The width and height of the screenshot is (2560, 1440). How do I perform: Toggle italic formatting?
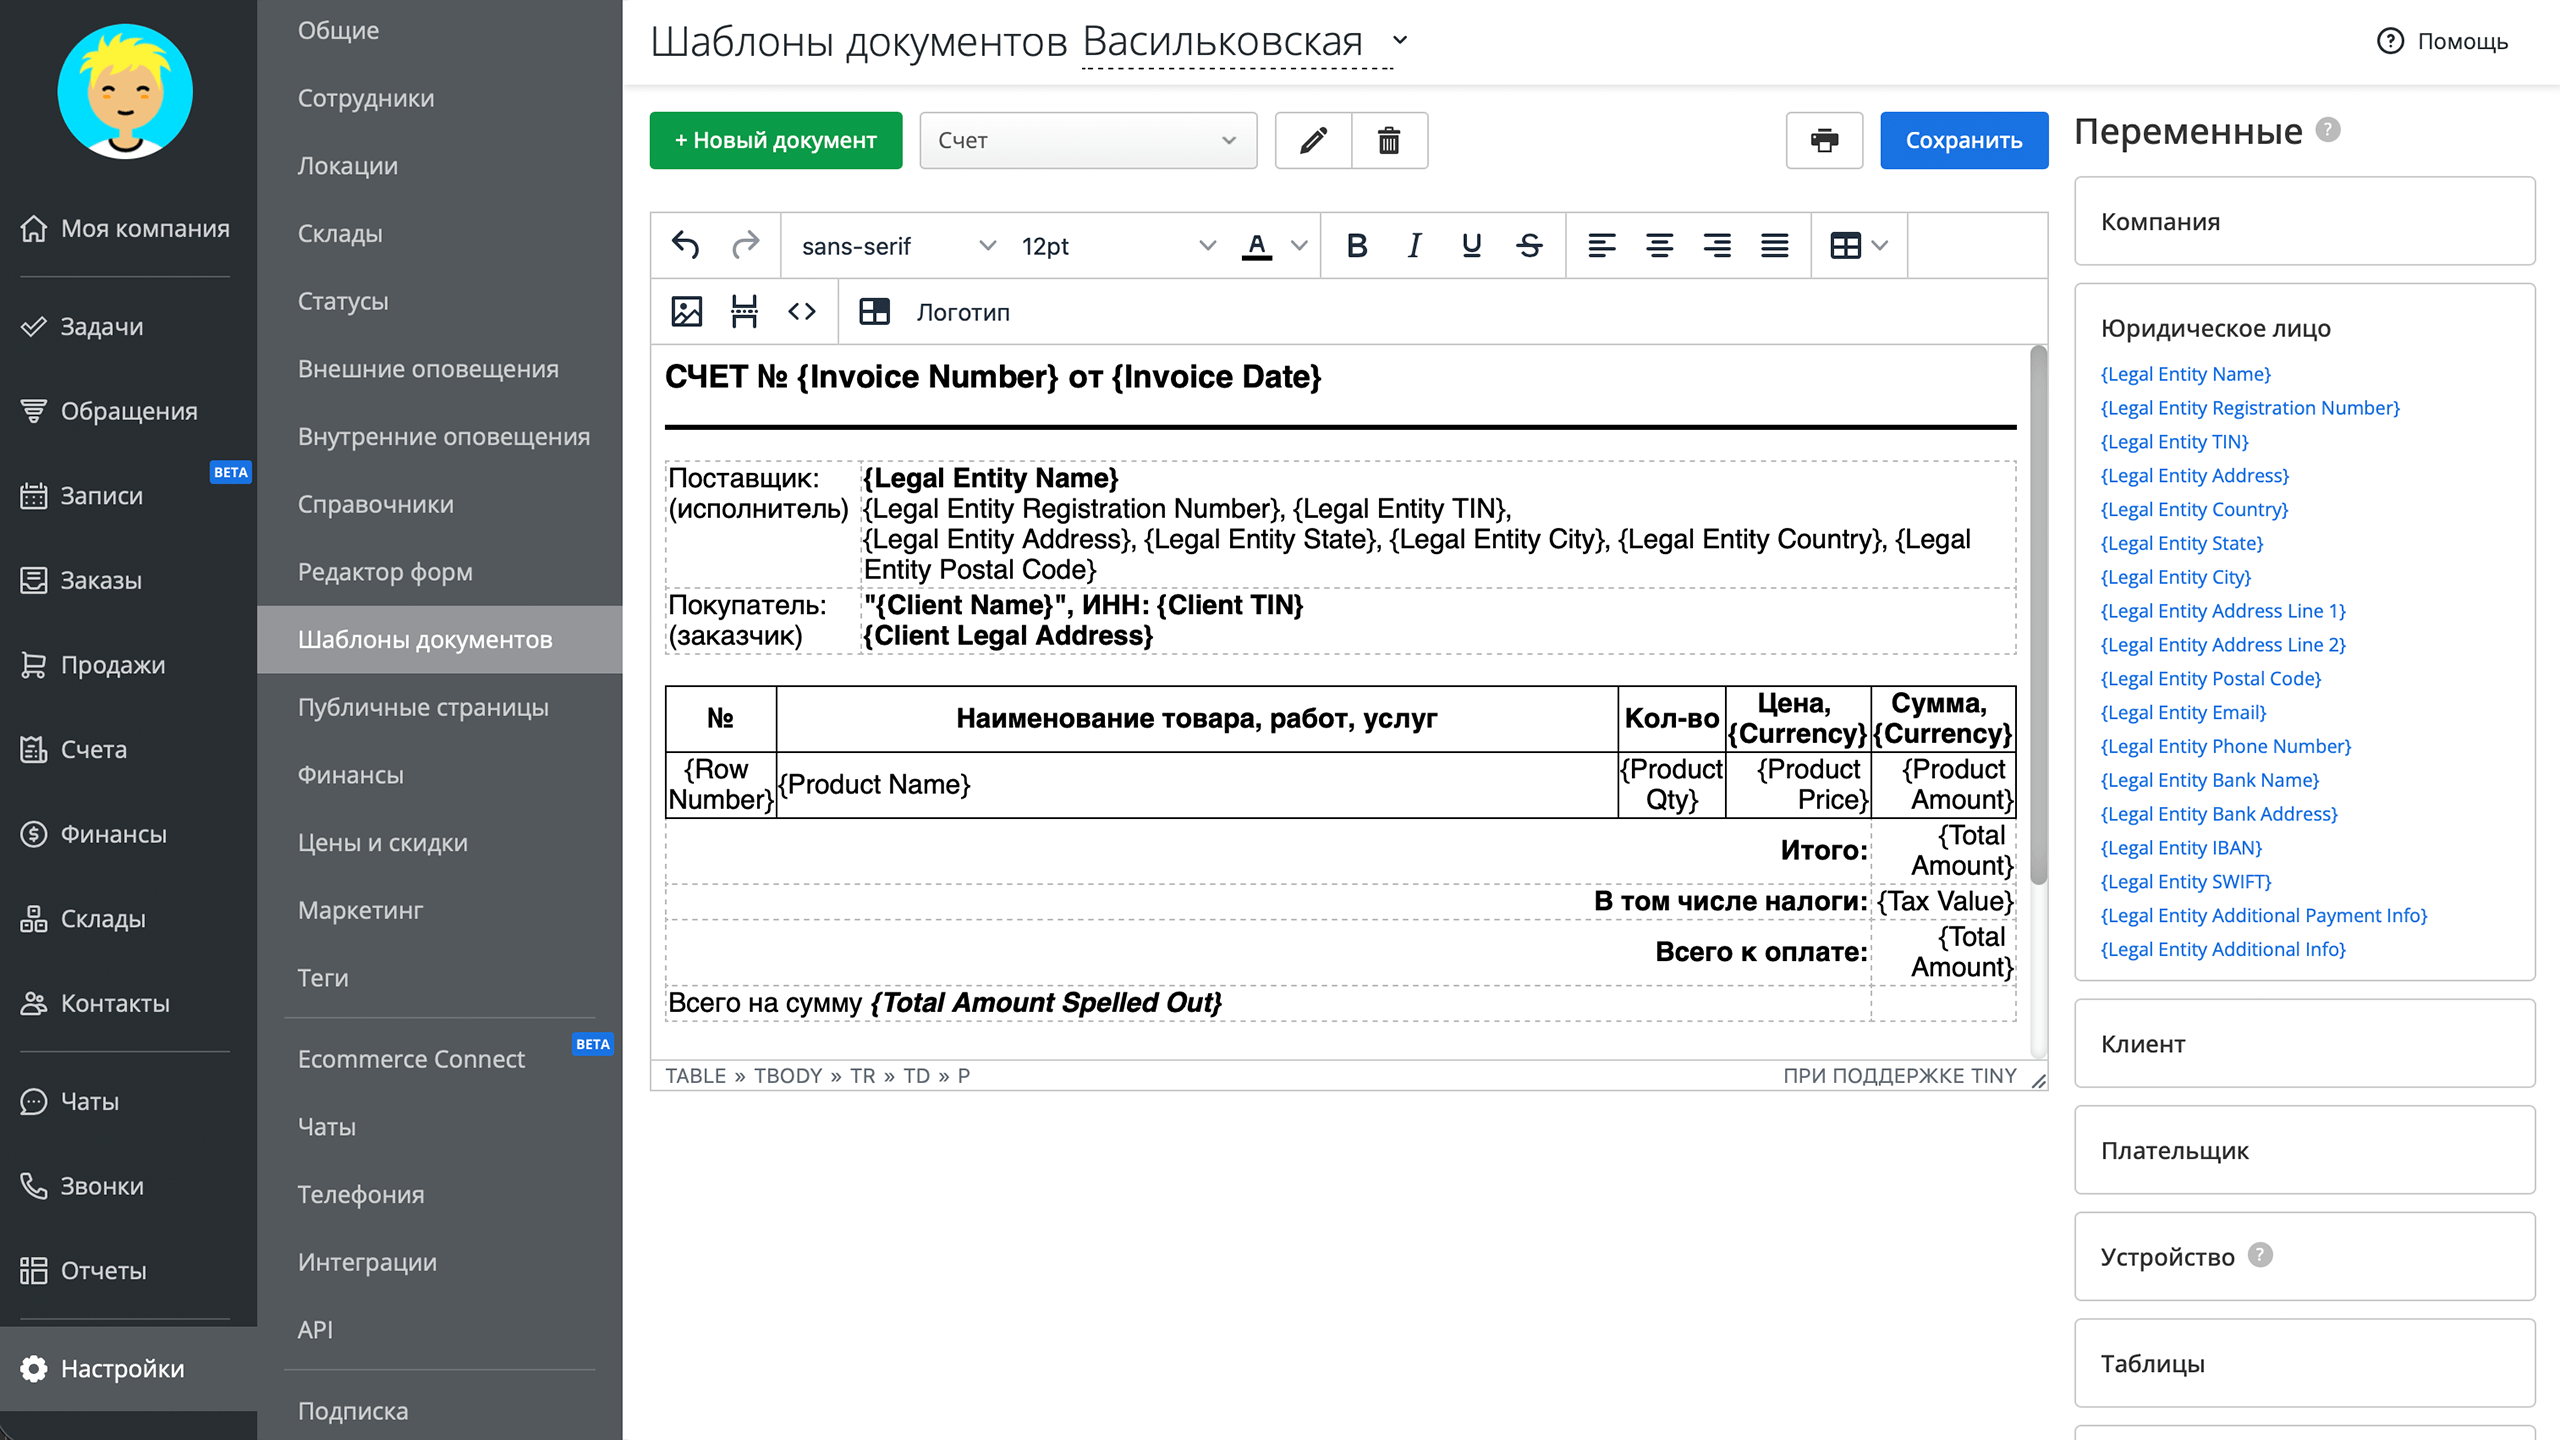click(x=1413, y=245)
